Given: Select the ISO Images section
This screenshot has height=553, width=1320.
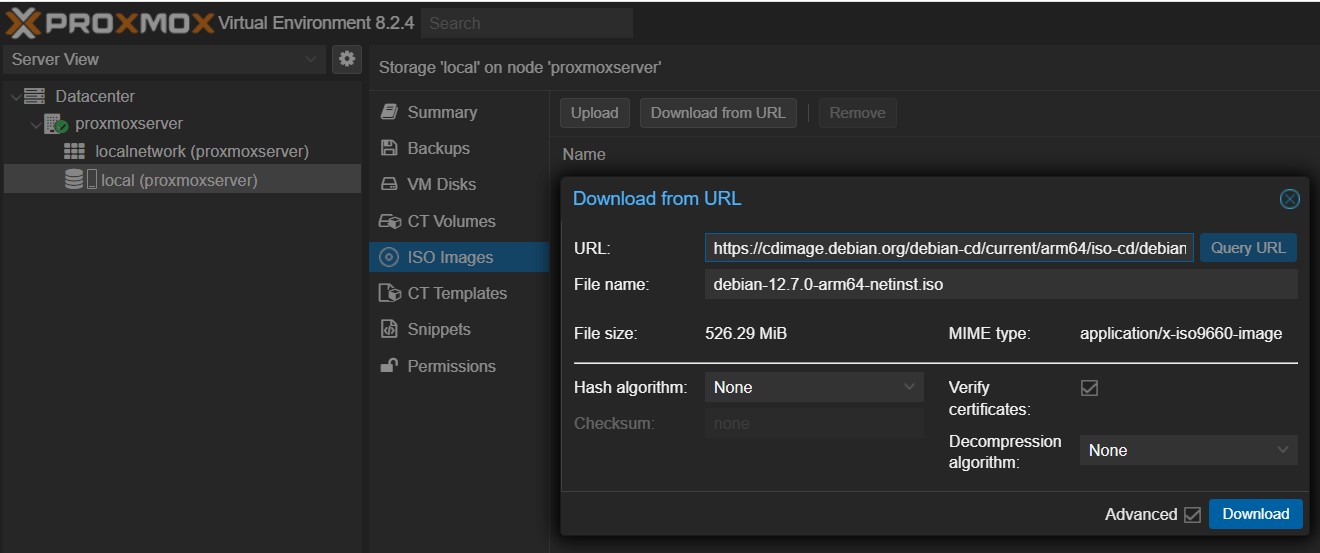Looking at the screenshot, I should [459, 257].
